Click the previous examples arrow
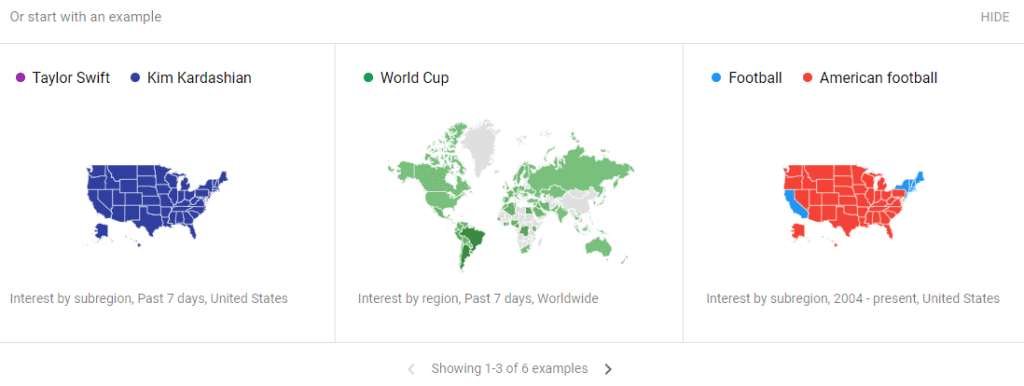The image size is (1024, 386). [411, 369]
